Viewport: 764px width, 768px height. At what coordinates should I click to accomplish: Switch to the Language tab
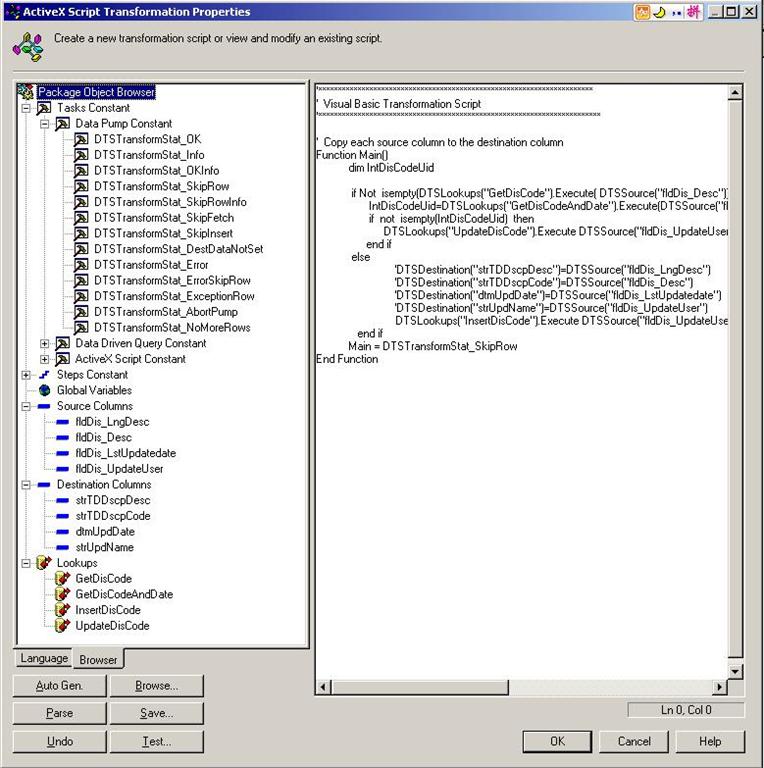pos(44,658)
